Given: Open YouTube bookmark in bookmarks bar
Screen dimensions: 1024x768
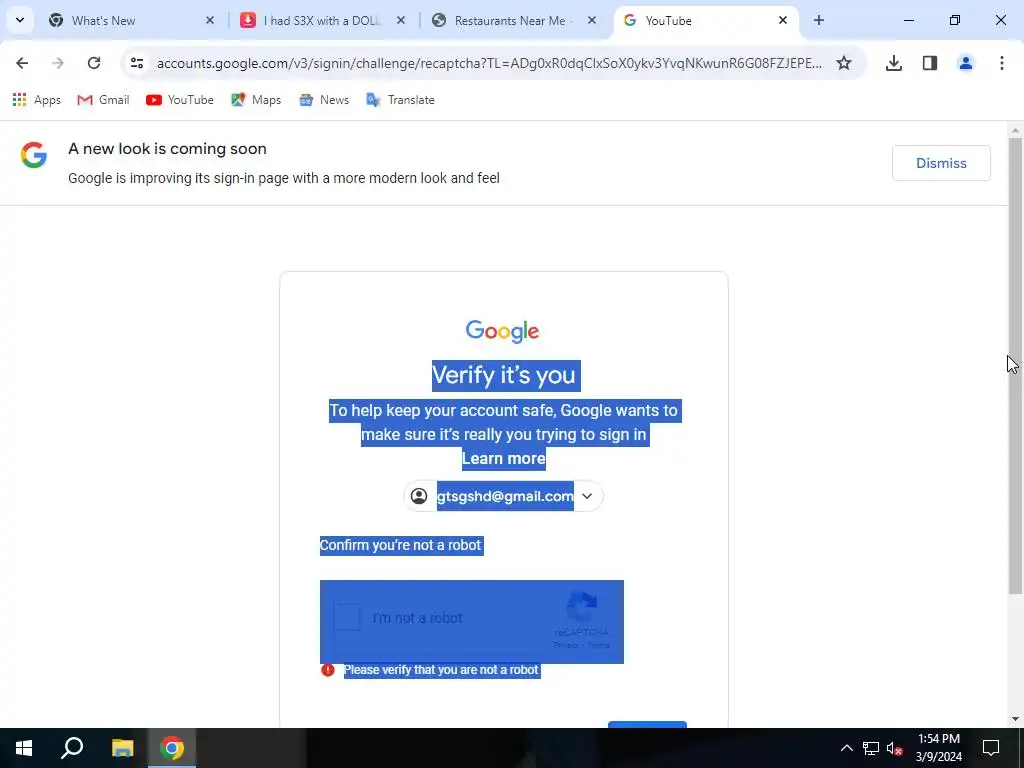Looking at the screenshot, I should tap(180, 100).
